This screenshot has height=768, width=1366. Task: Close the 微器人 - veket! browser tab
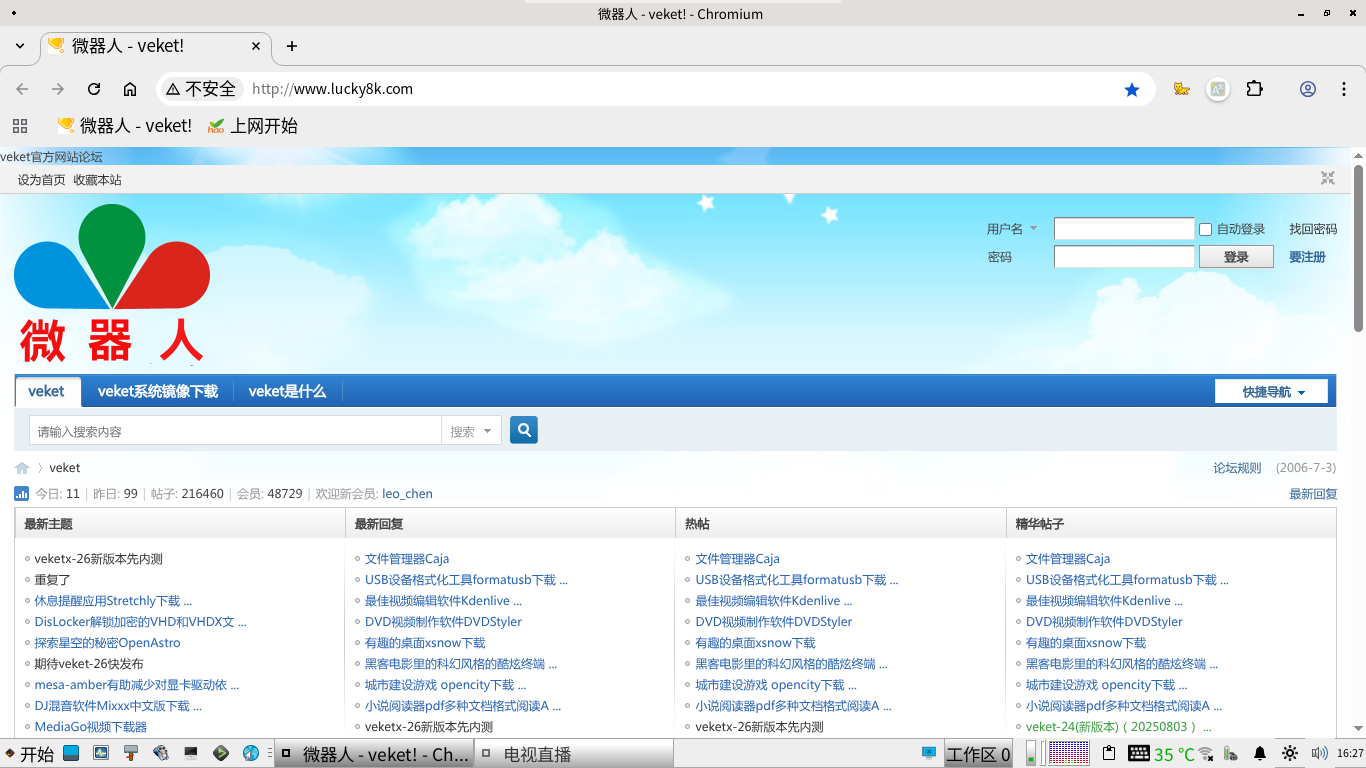tap(256, 46)
